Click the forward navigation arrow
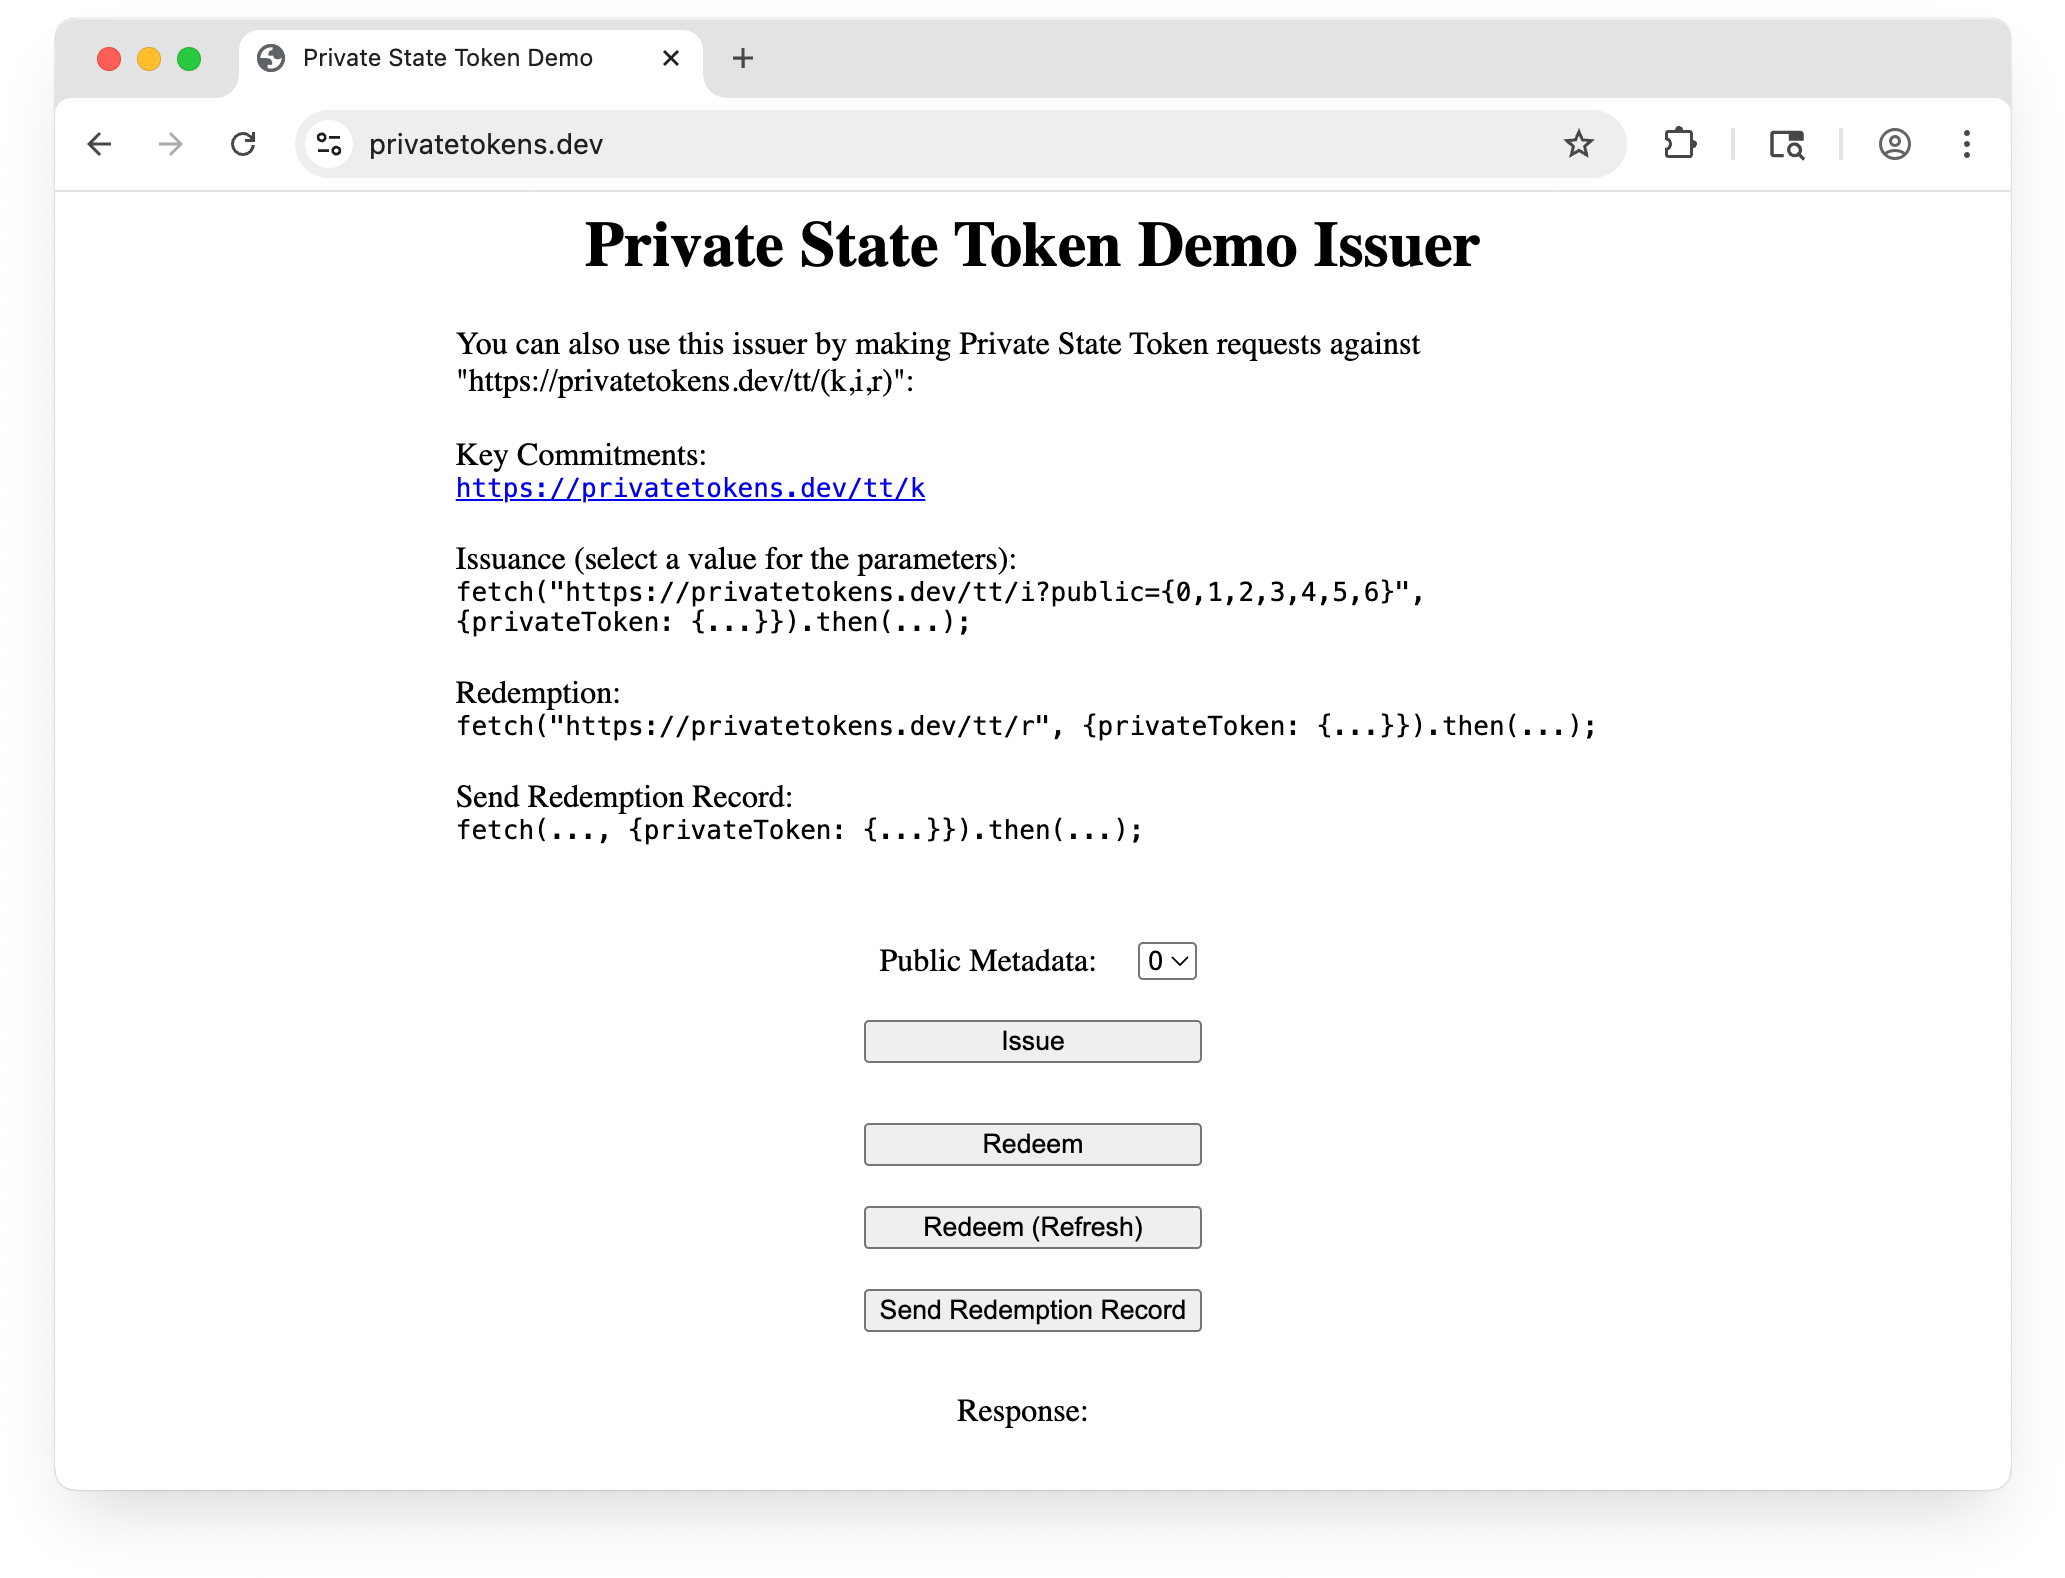 170,144
